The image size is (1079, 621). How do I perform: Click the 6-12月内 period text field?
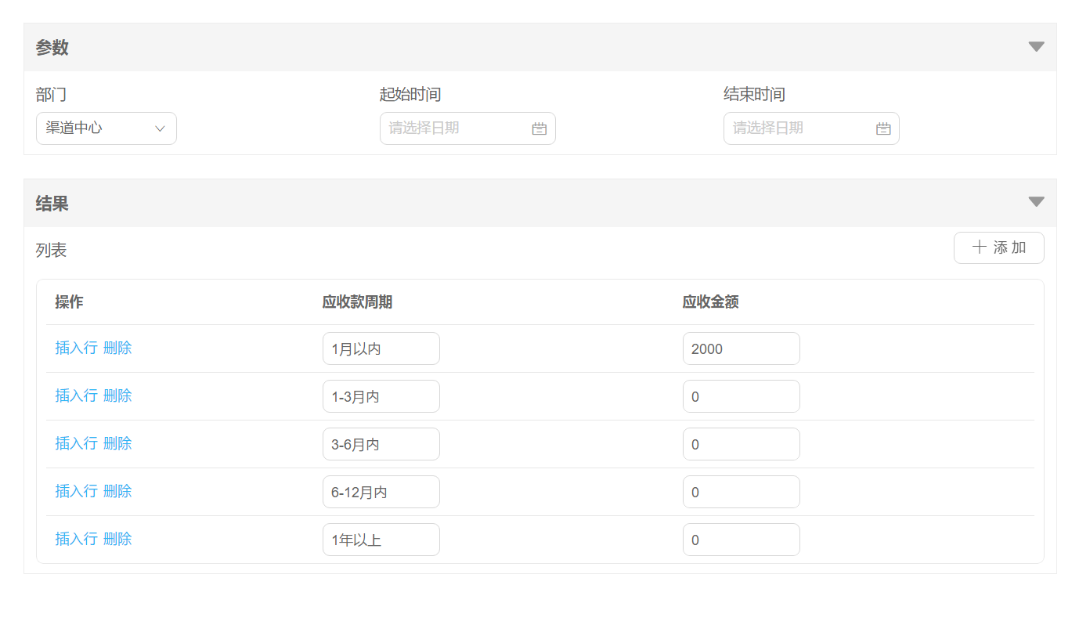380,492
